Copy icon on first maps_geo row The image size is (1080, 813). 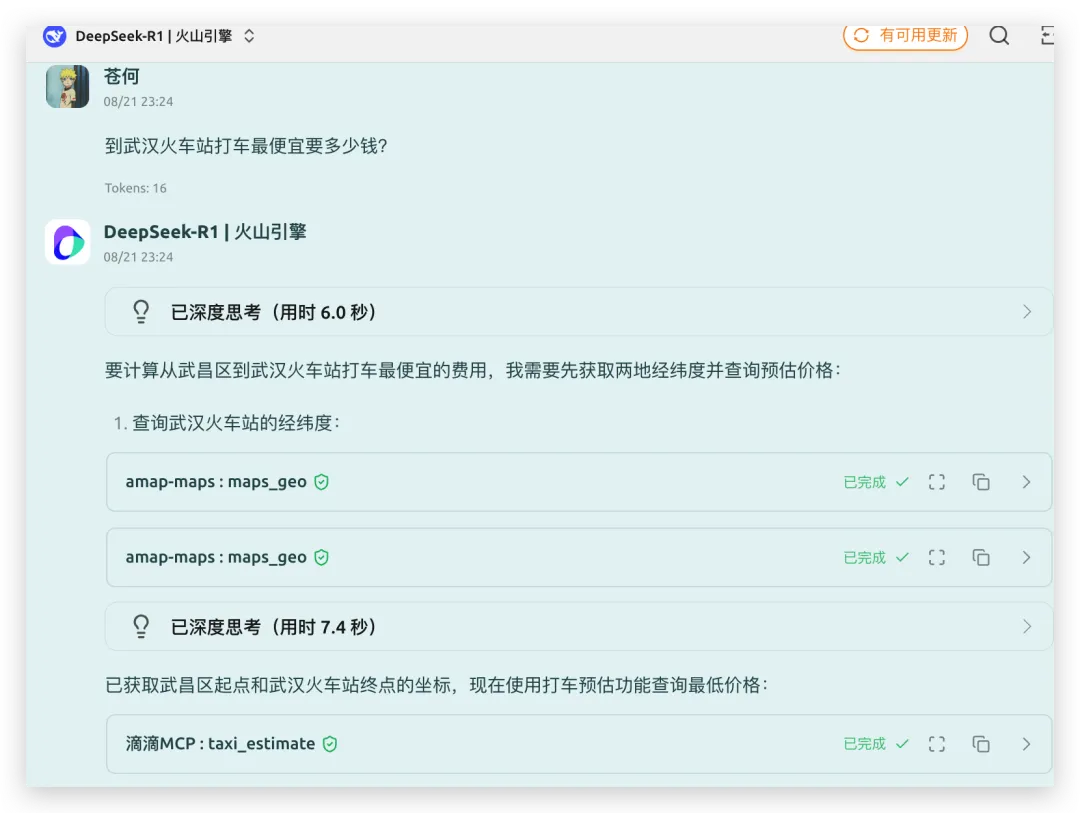(x=981, y=482)
